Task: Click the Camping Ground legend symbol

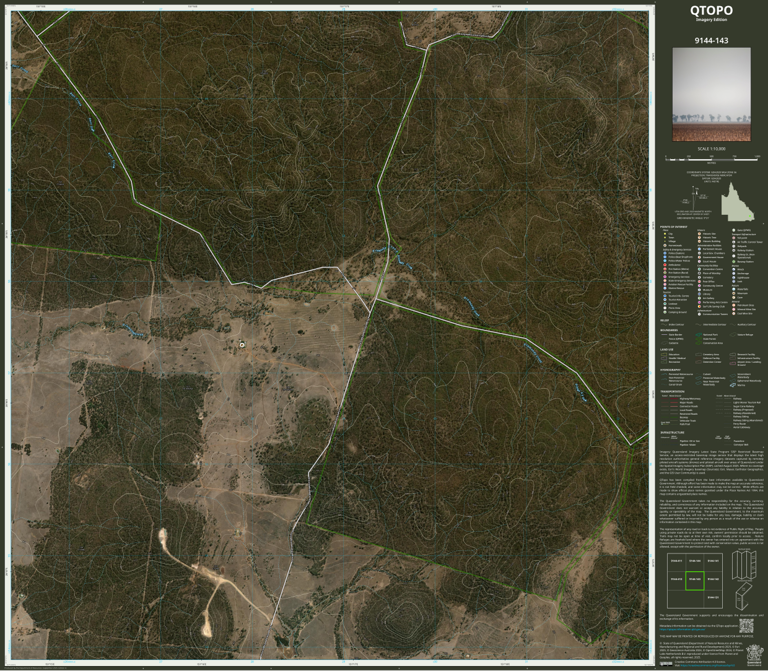Action: pyautogui.click(x=665, y=312)
